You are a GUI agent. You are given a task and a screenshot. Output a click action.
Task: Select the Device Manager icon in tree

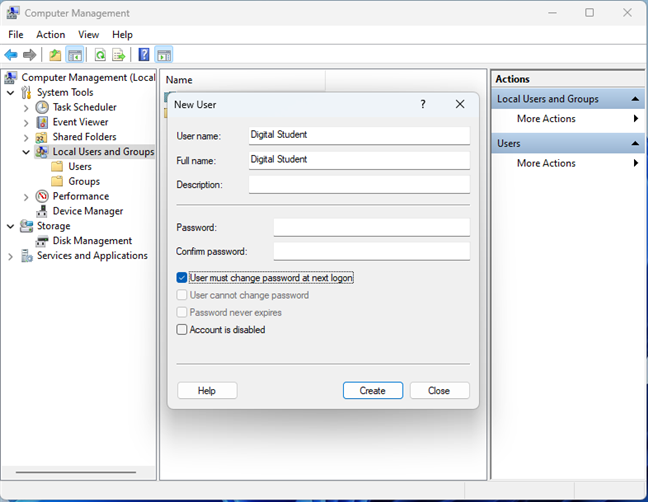tap(42, 211)
